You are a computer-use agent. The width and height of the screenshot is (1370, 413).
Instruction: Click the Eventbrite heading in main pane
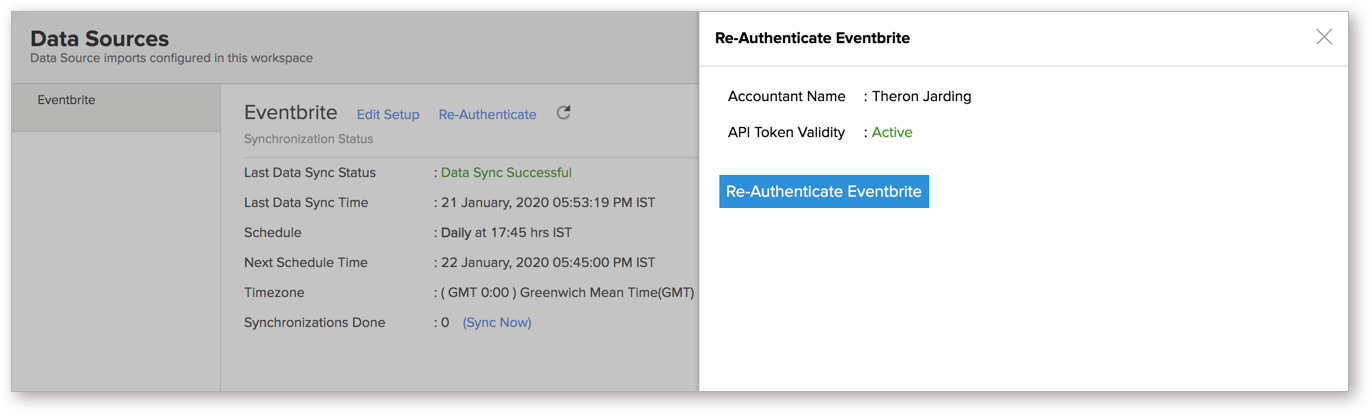(x=291, y=113)
